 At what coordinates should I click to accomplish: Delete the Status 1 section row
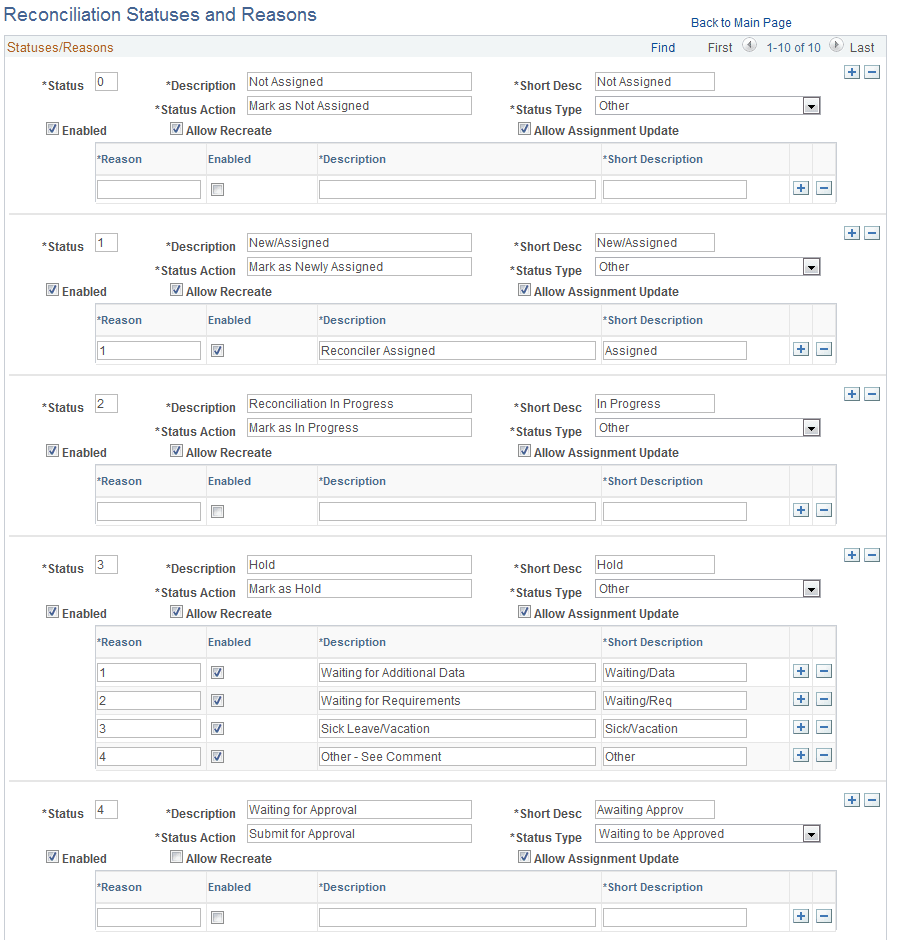872,233
